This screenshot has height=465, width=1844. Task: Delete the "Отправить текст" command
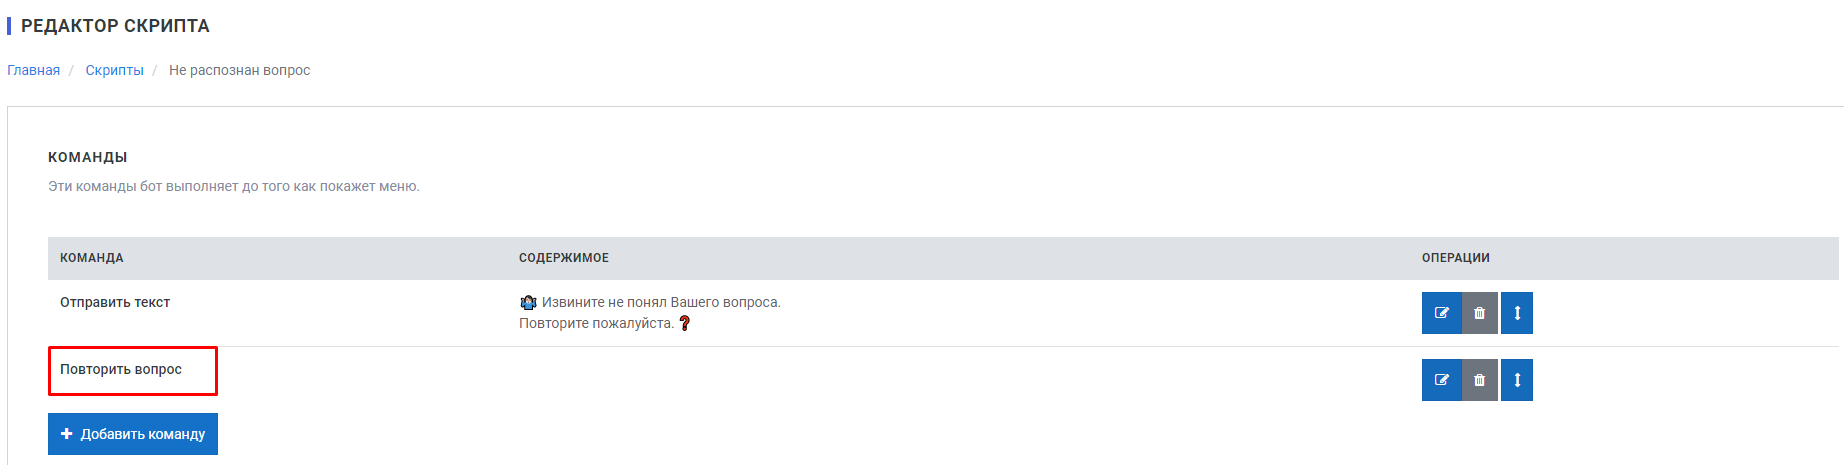click(x=1479, y=313)
